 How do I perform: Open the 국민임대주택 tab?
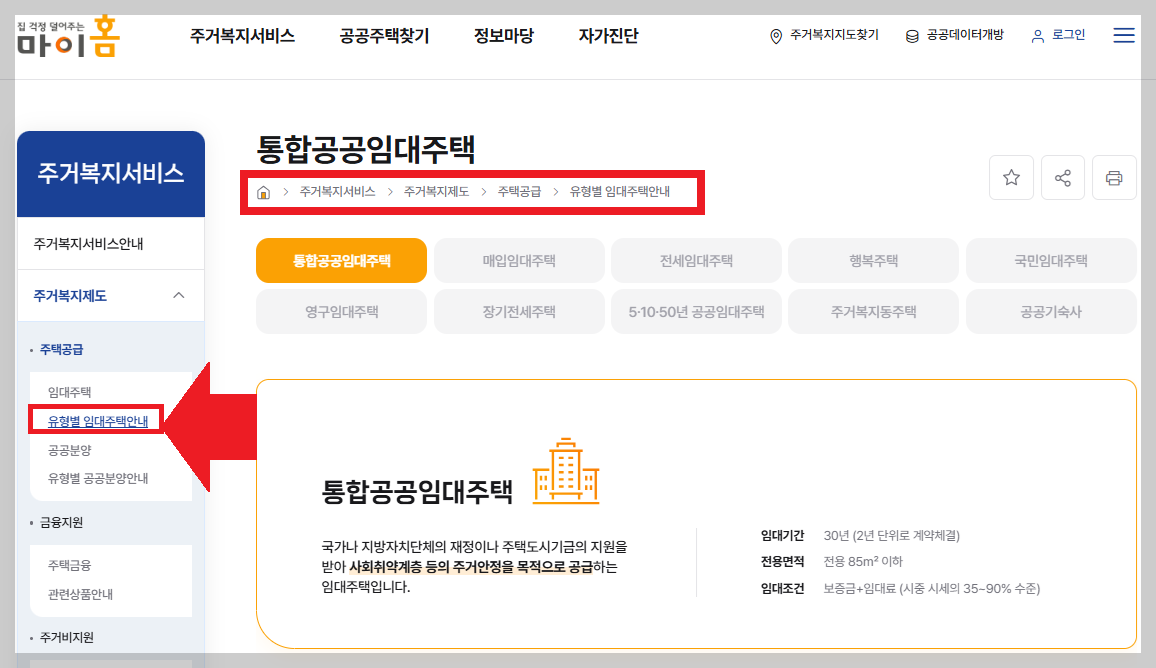[1050, 260]
